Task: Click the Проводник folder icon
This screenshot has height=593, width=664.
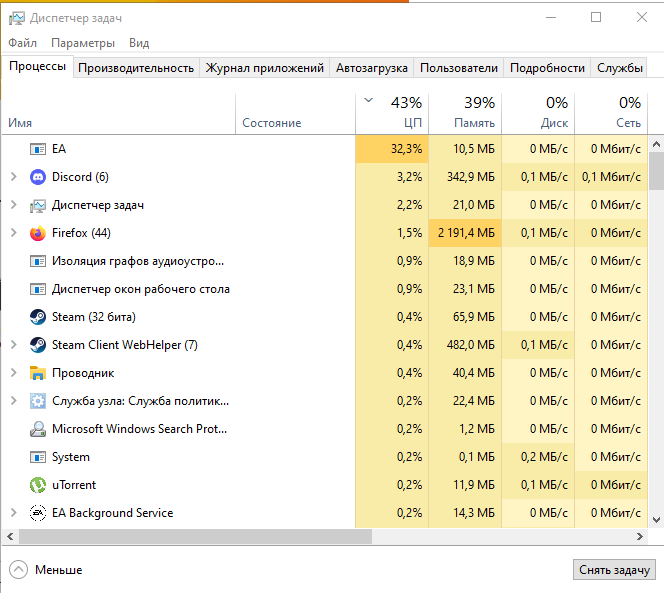Action: click(38, 373)
